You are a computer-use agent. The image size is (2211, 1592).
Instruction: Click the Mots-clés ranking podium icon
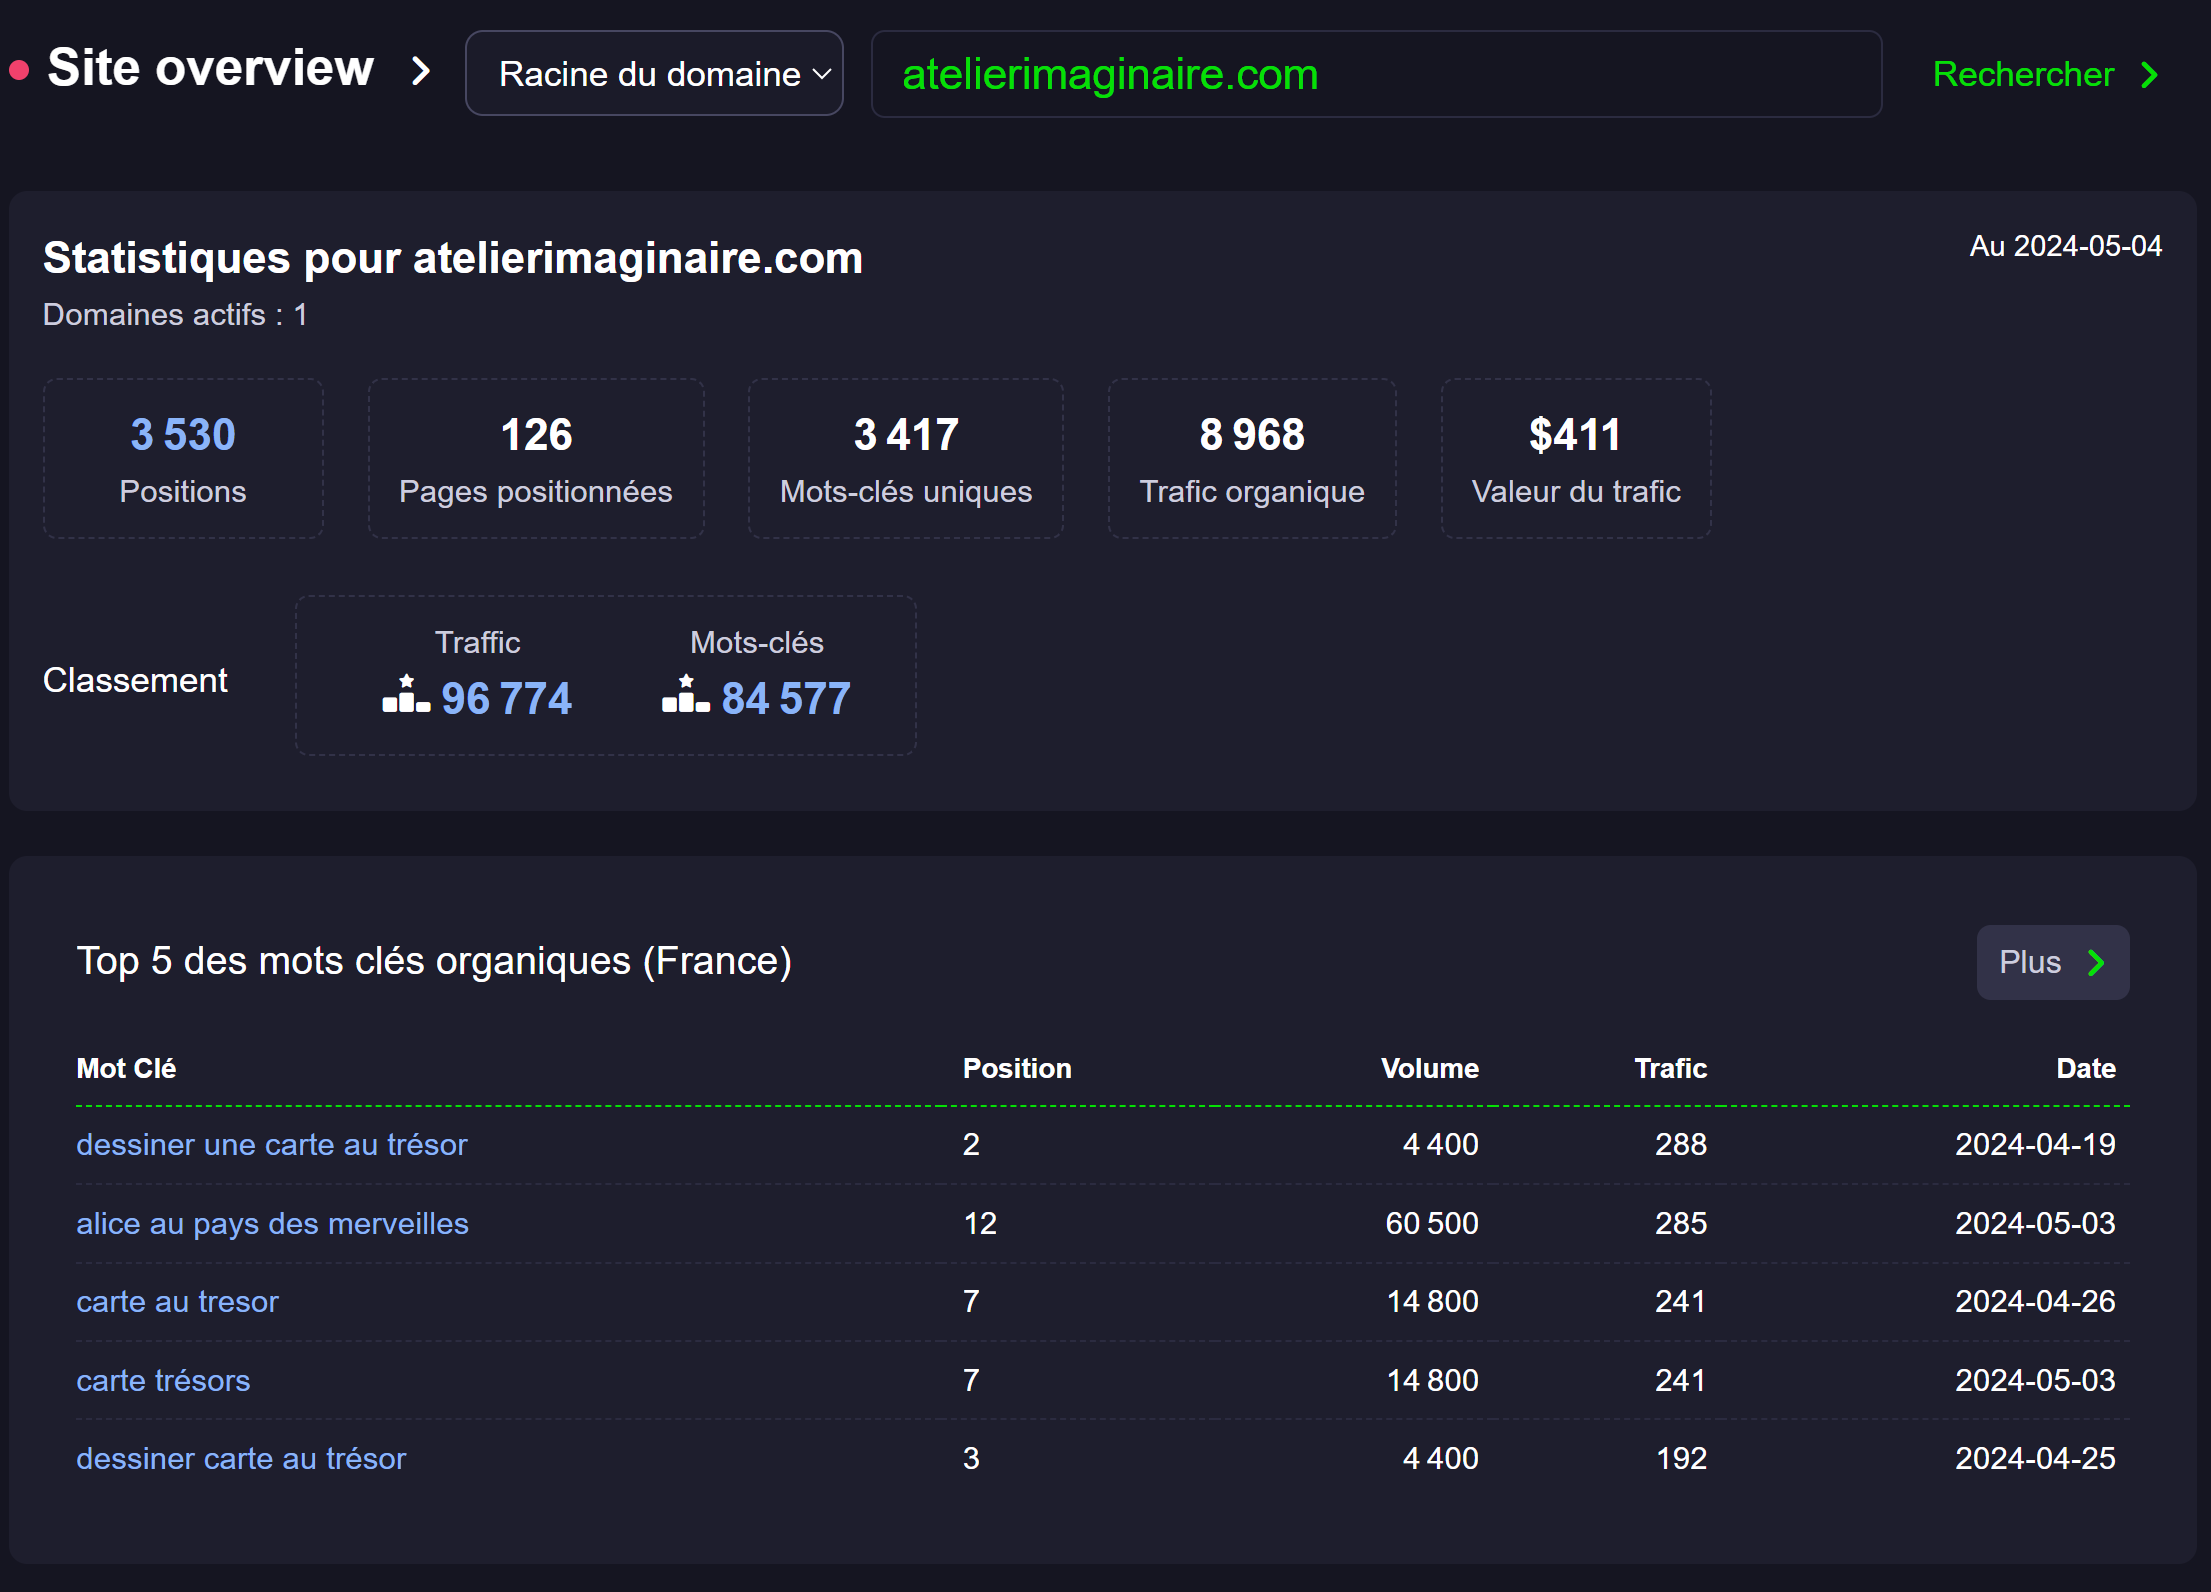point(686,695)
